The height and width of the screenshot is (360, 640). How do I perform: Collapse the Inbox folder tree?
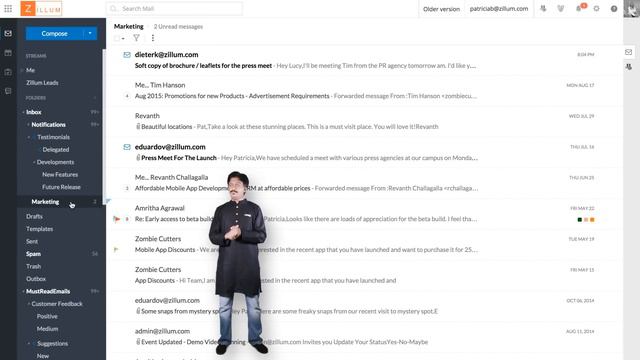[x=23, y=112]
